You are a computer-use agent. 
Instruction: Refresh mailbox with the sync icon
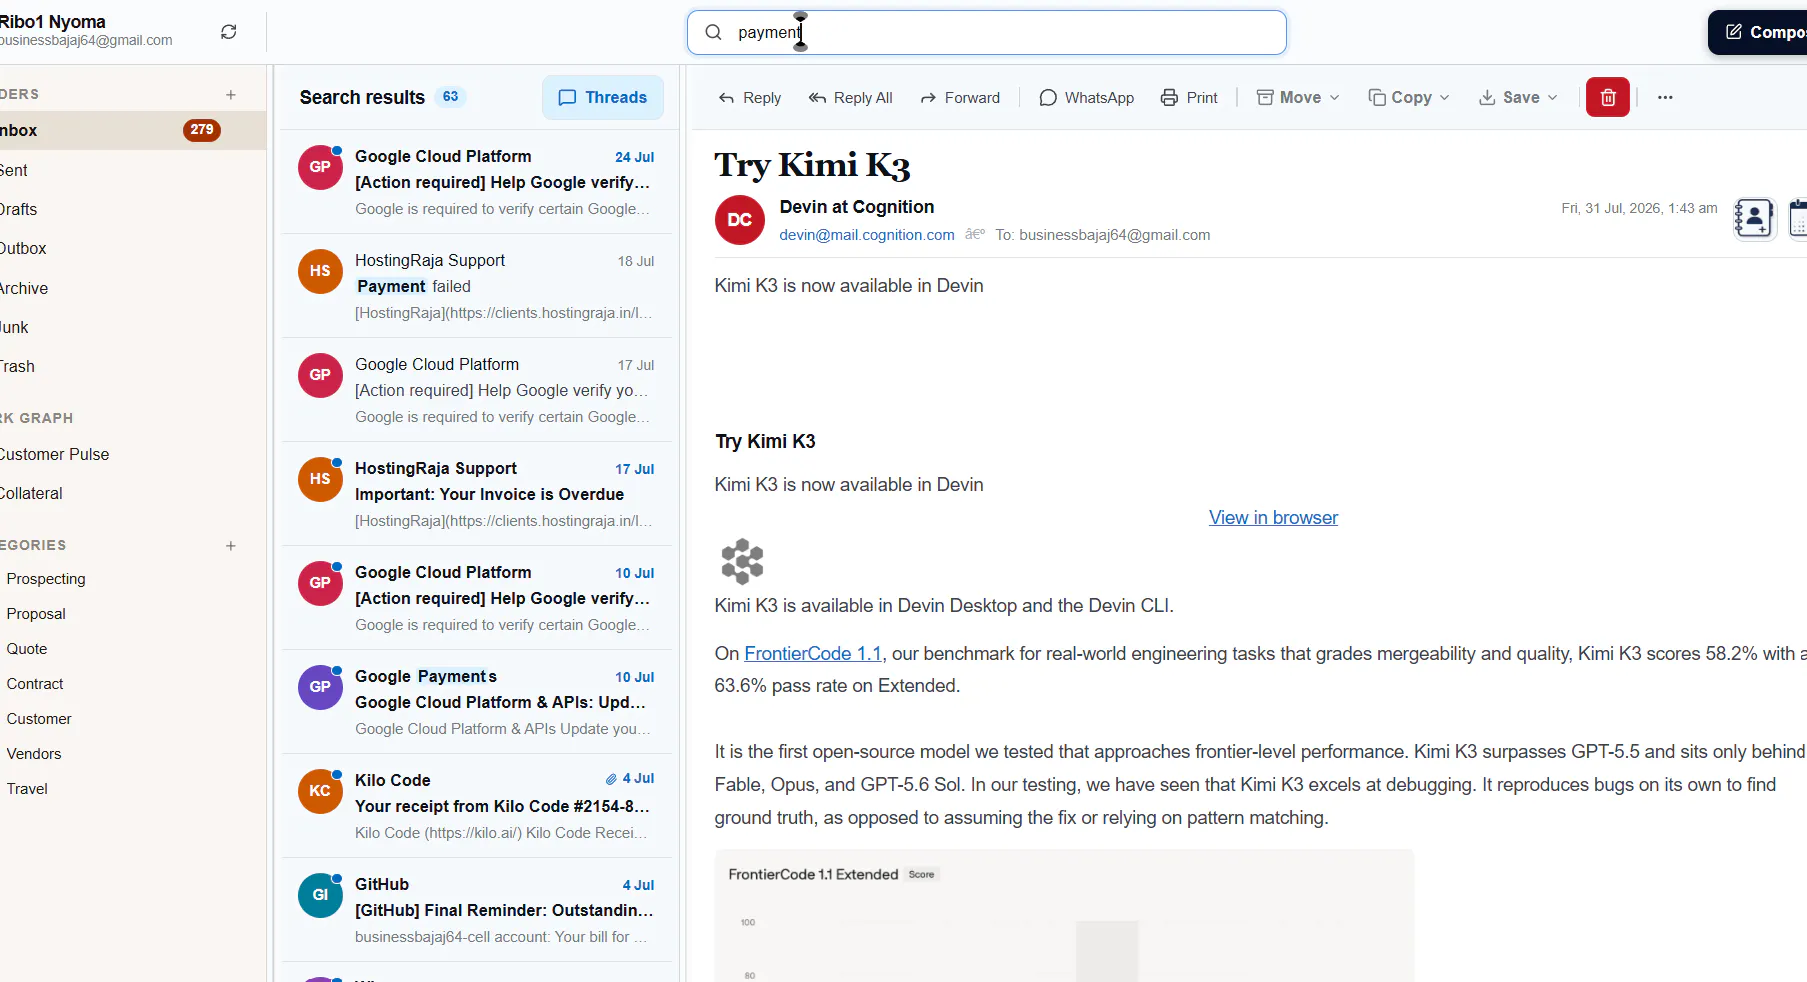pyautogui.click(x=229, y=32)
